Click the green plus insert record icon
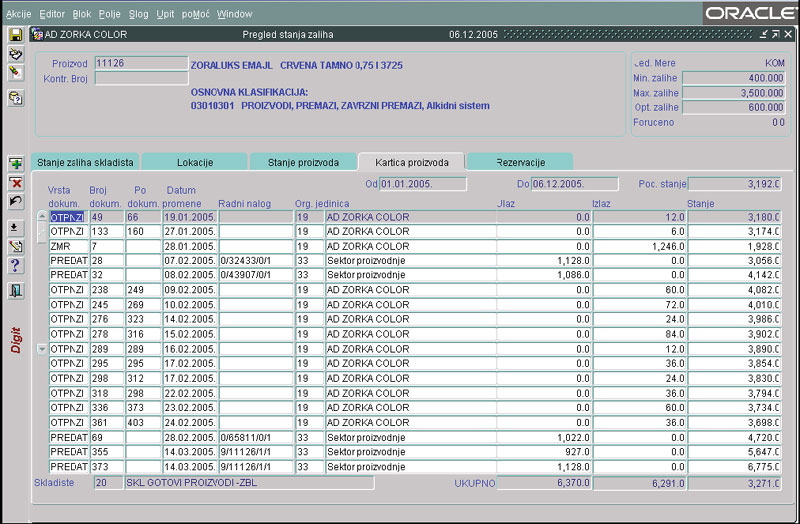 [x=16, y=164]
